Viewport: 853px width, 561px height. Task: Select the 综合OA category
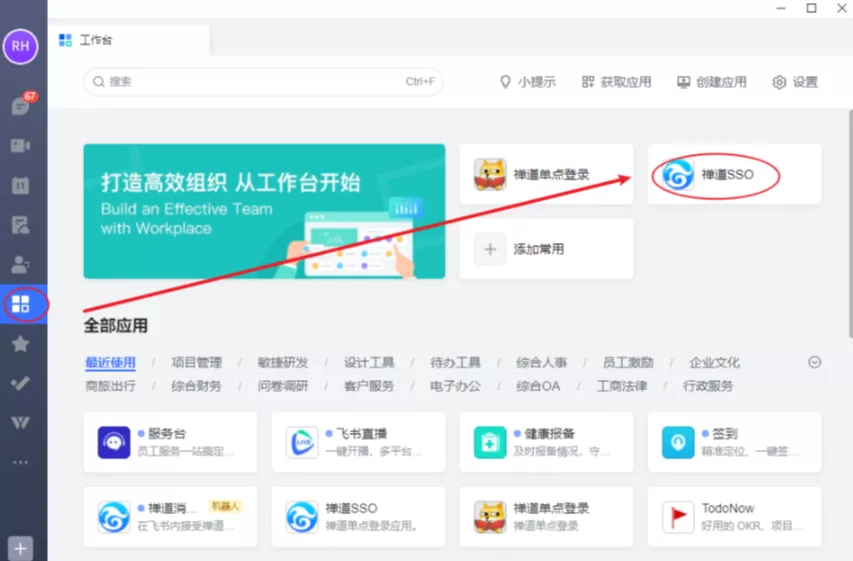tap(538, 386)
